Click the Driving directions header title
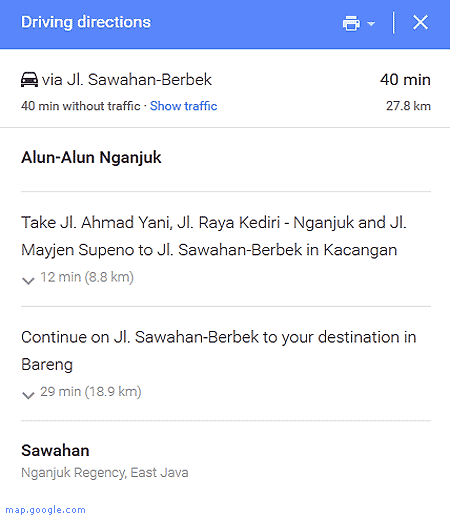Screen dimensions: 450x518 86,22
